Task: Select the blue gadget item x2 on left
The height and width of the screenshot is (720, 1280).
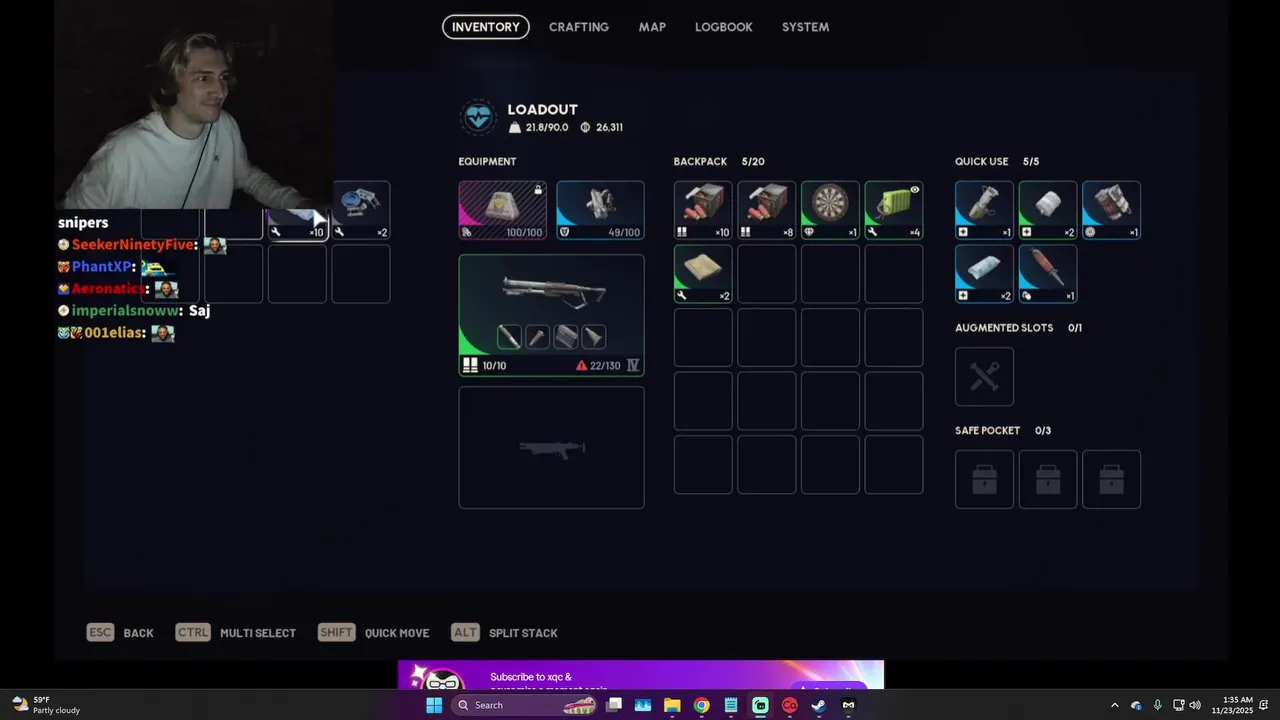Action: (361, 210)
